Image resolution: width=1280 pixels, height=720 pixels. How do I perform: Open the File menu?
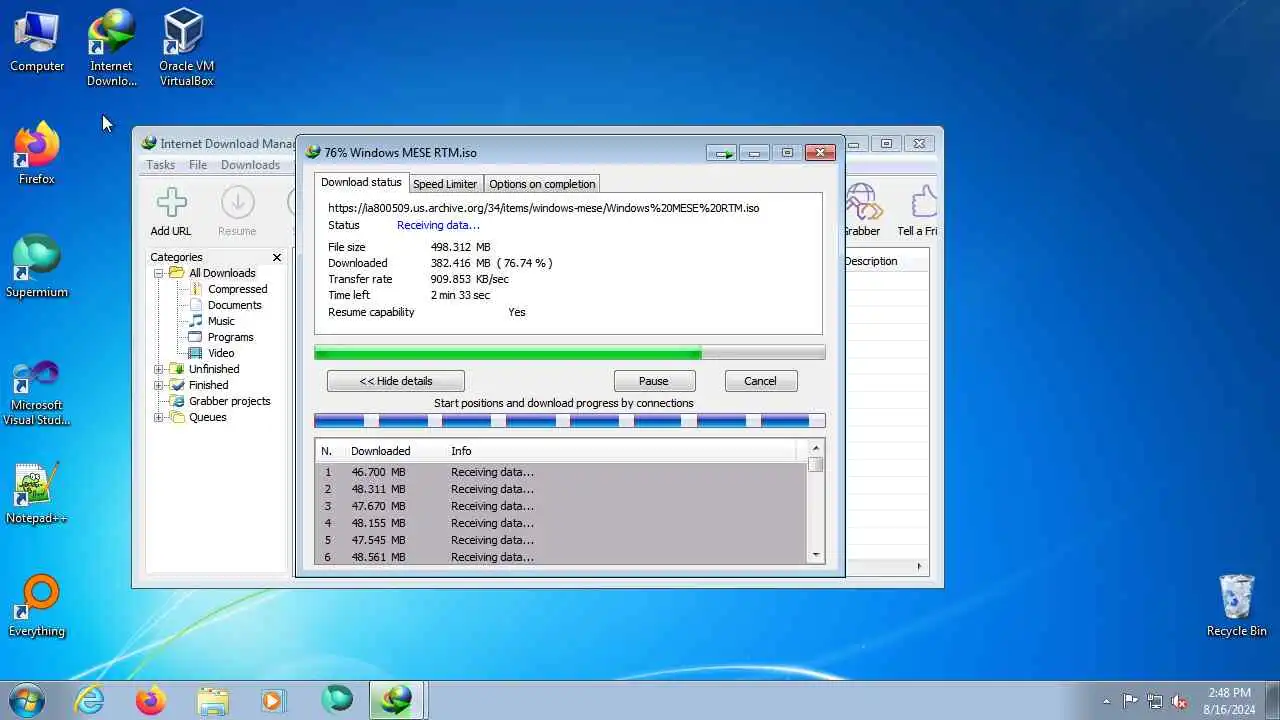click(x=198, y=165)
